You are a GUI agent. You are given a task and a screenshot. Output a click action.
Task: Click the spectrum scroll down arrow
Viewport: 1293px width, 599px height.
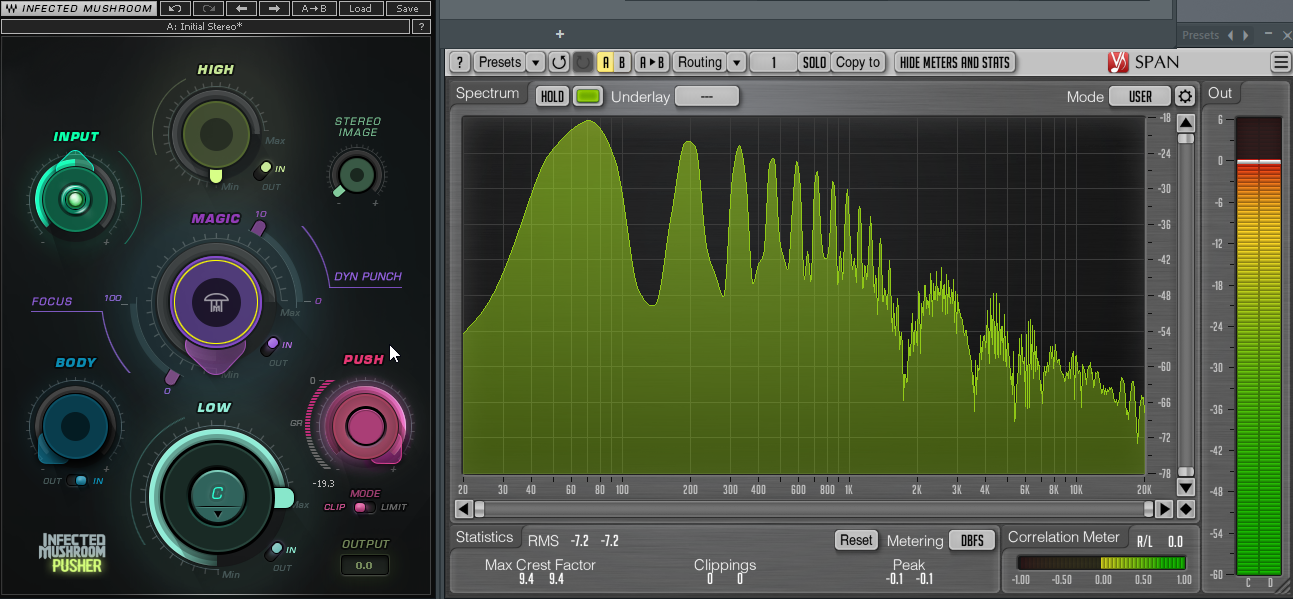1185,488
